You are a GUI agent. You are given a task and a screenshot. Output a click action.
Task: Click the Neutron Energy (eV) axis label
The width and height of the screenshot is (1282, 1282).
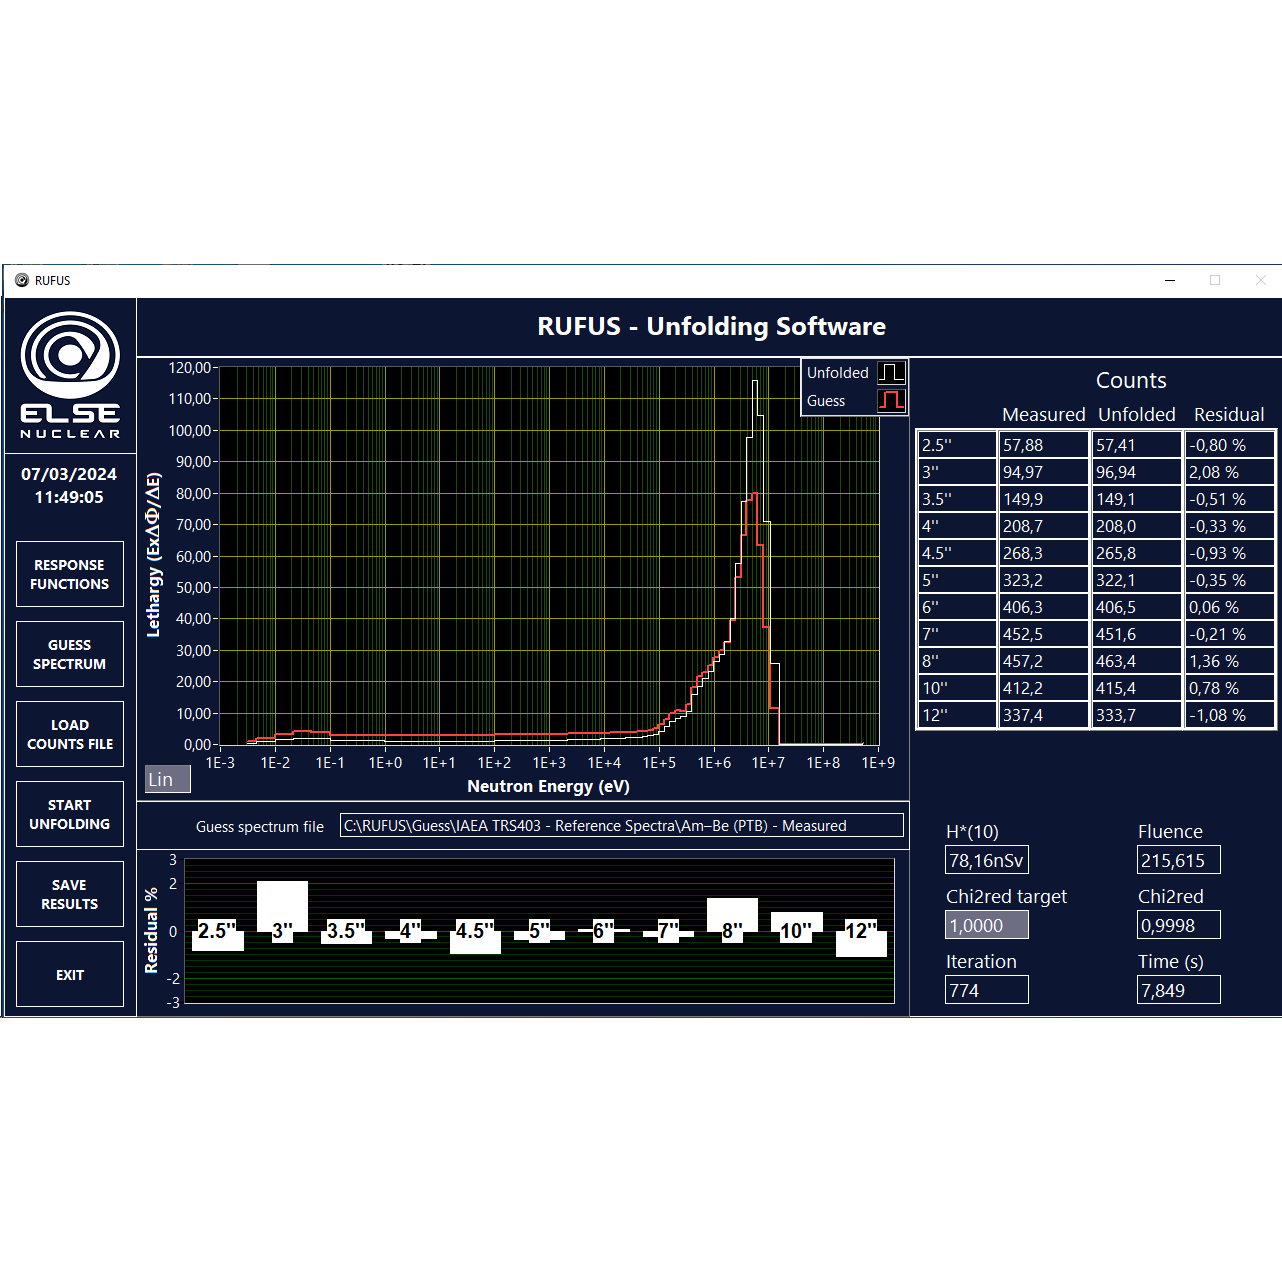[549, 786]
